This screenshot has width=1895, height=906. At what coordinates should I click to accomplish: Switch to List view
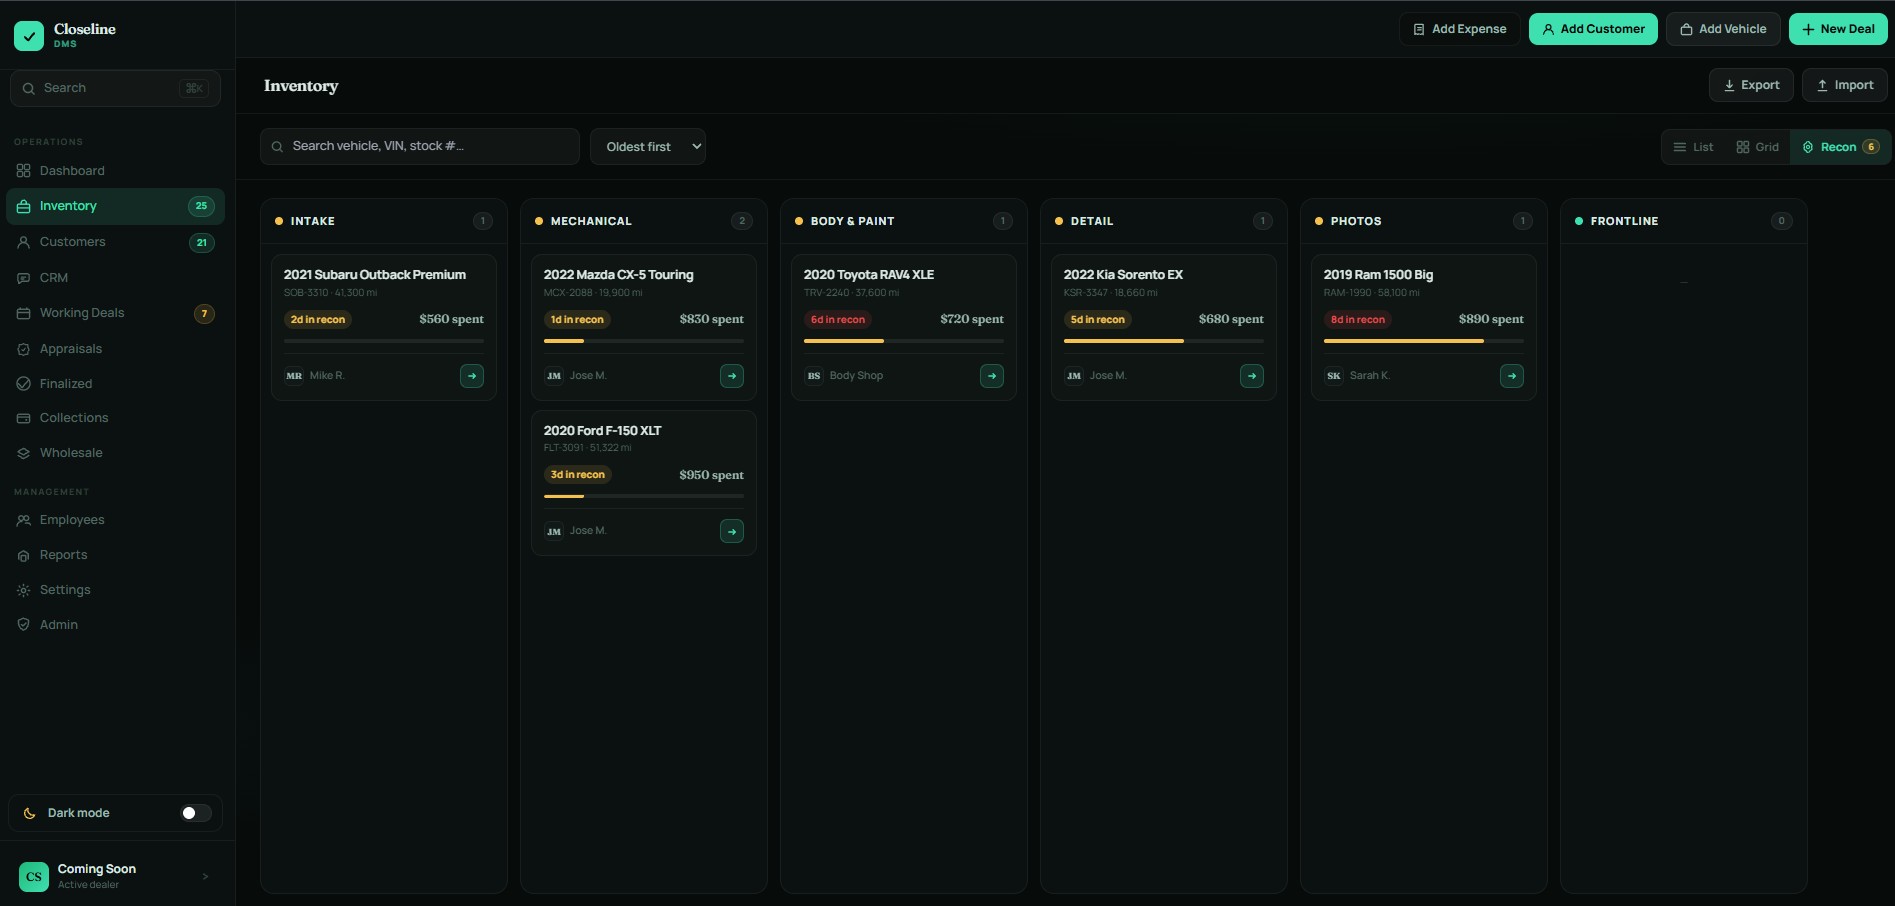(1693, 147)
